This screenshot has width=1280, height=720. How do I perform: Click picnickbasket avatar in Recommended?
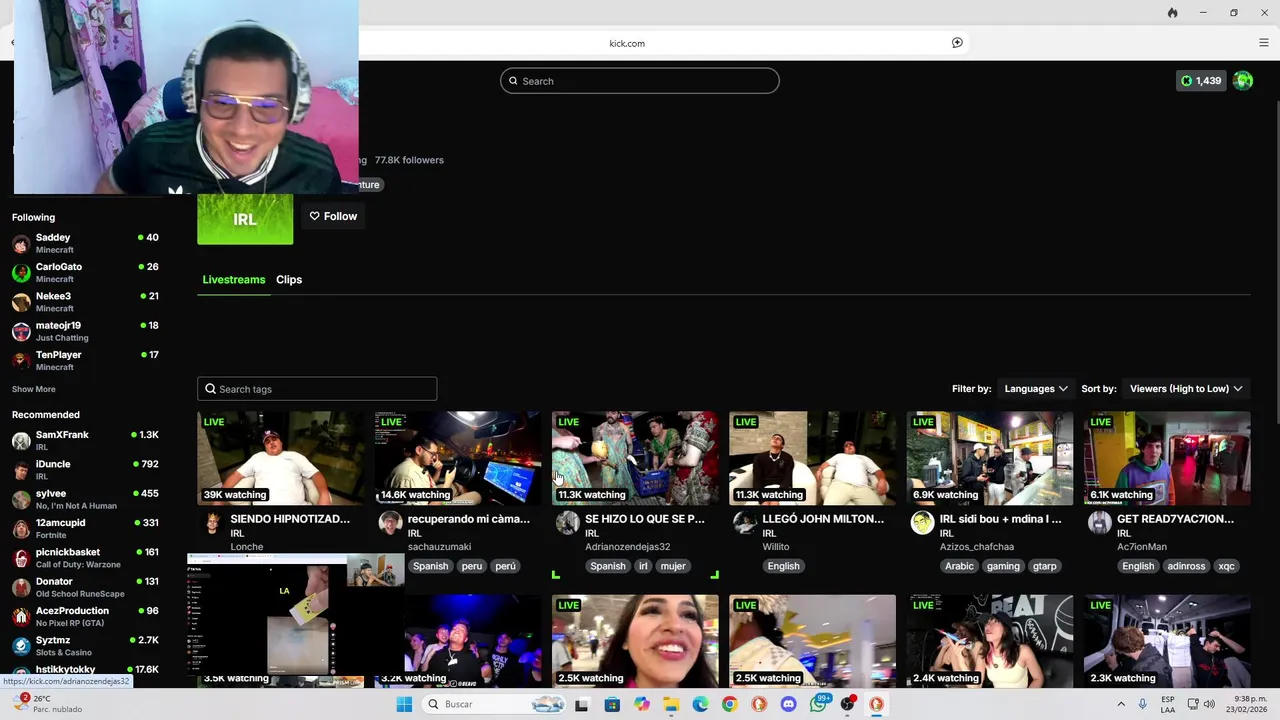click(x=21, y=557)
